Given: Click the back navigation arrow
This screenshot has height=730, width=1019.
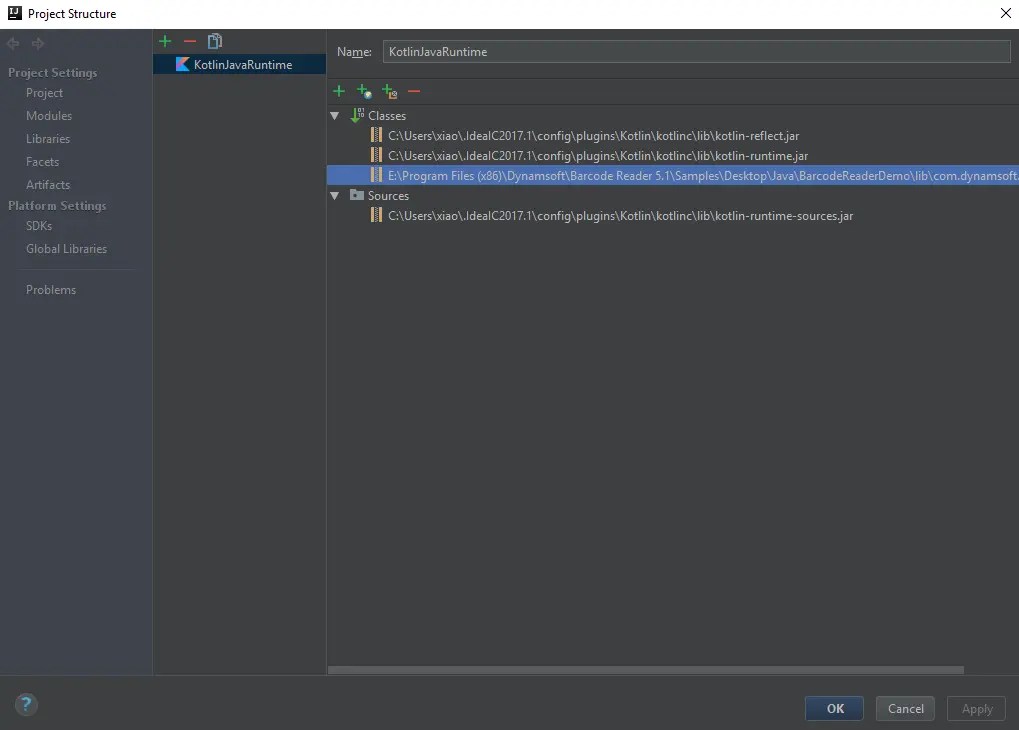Looking at the screenshot, I should 12,43.
